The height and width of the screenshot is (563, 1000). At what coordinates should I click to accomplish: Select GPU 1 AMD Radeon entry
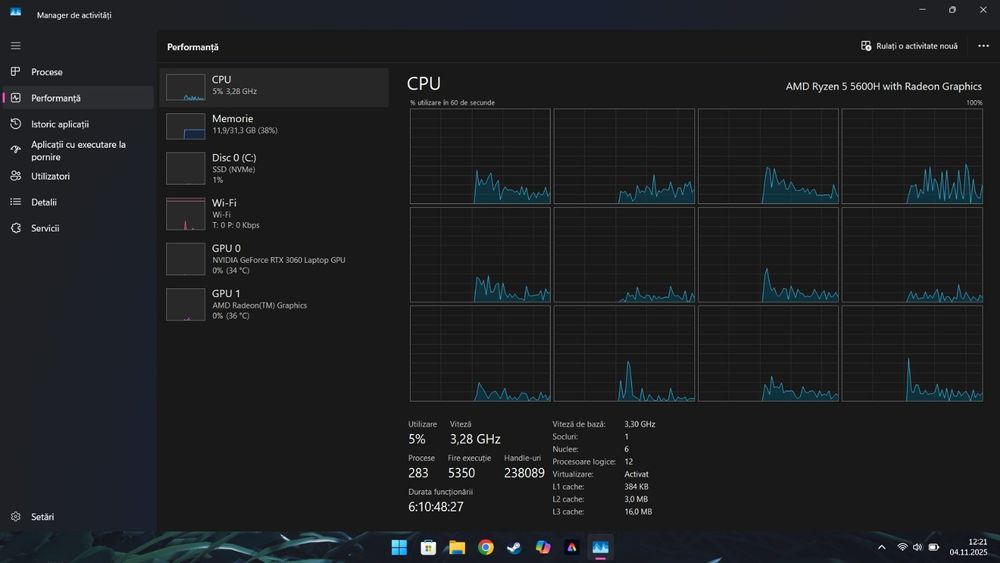pos(274,304)
